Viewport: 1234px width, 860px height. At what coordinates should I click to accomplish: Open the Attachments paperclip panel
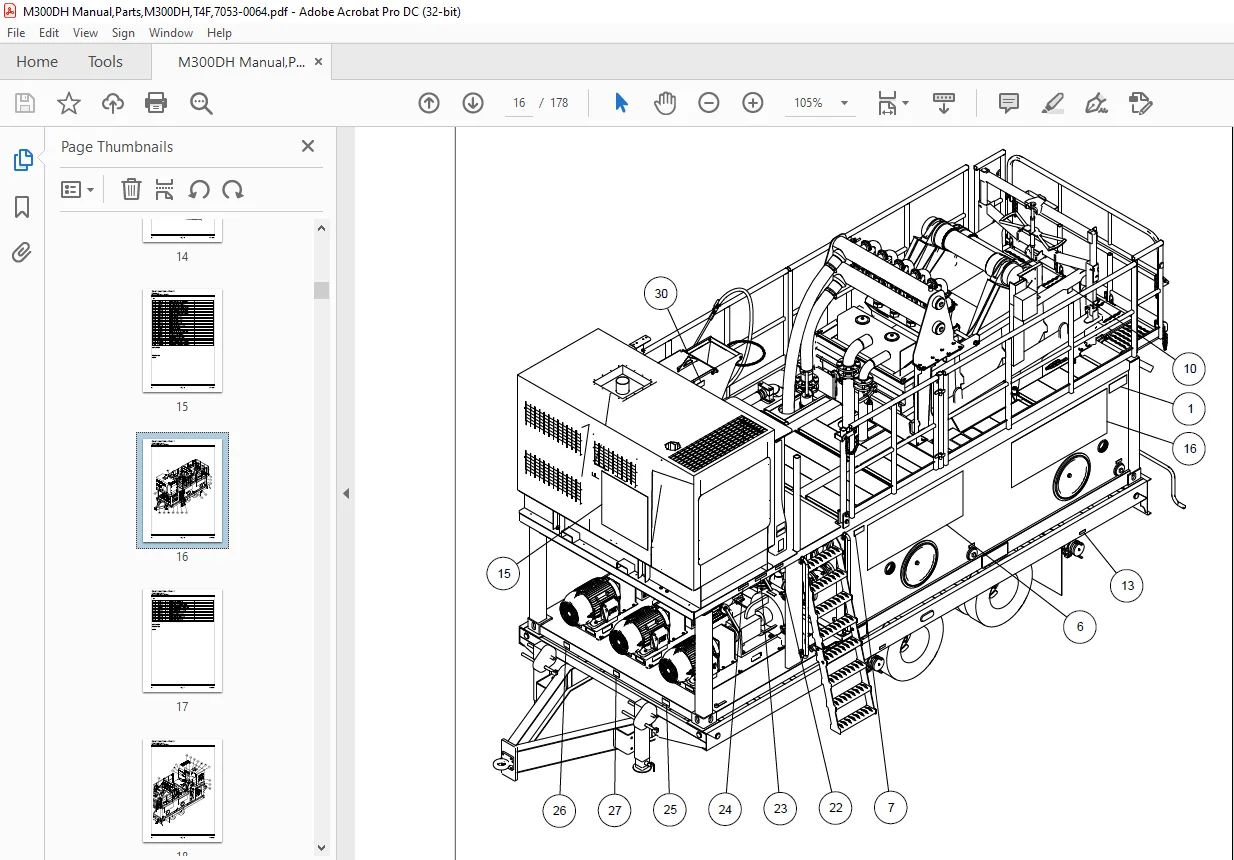click(x=22, y=252)
